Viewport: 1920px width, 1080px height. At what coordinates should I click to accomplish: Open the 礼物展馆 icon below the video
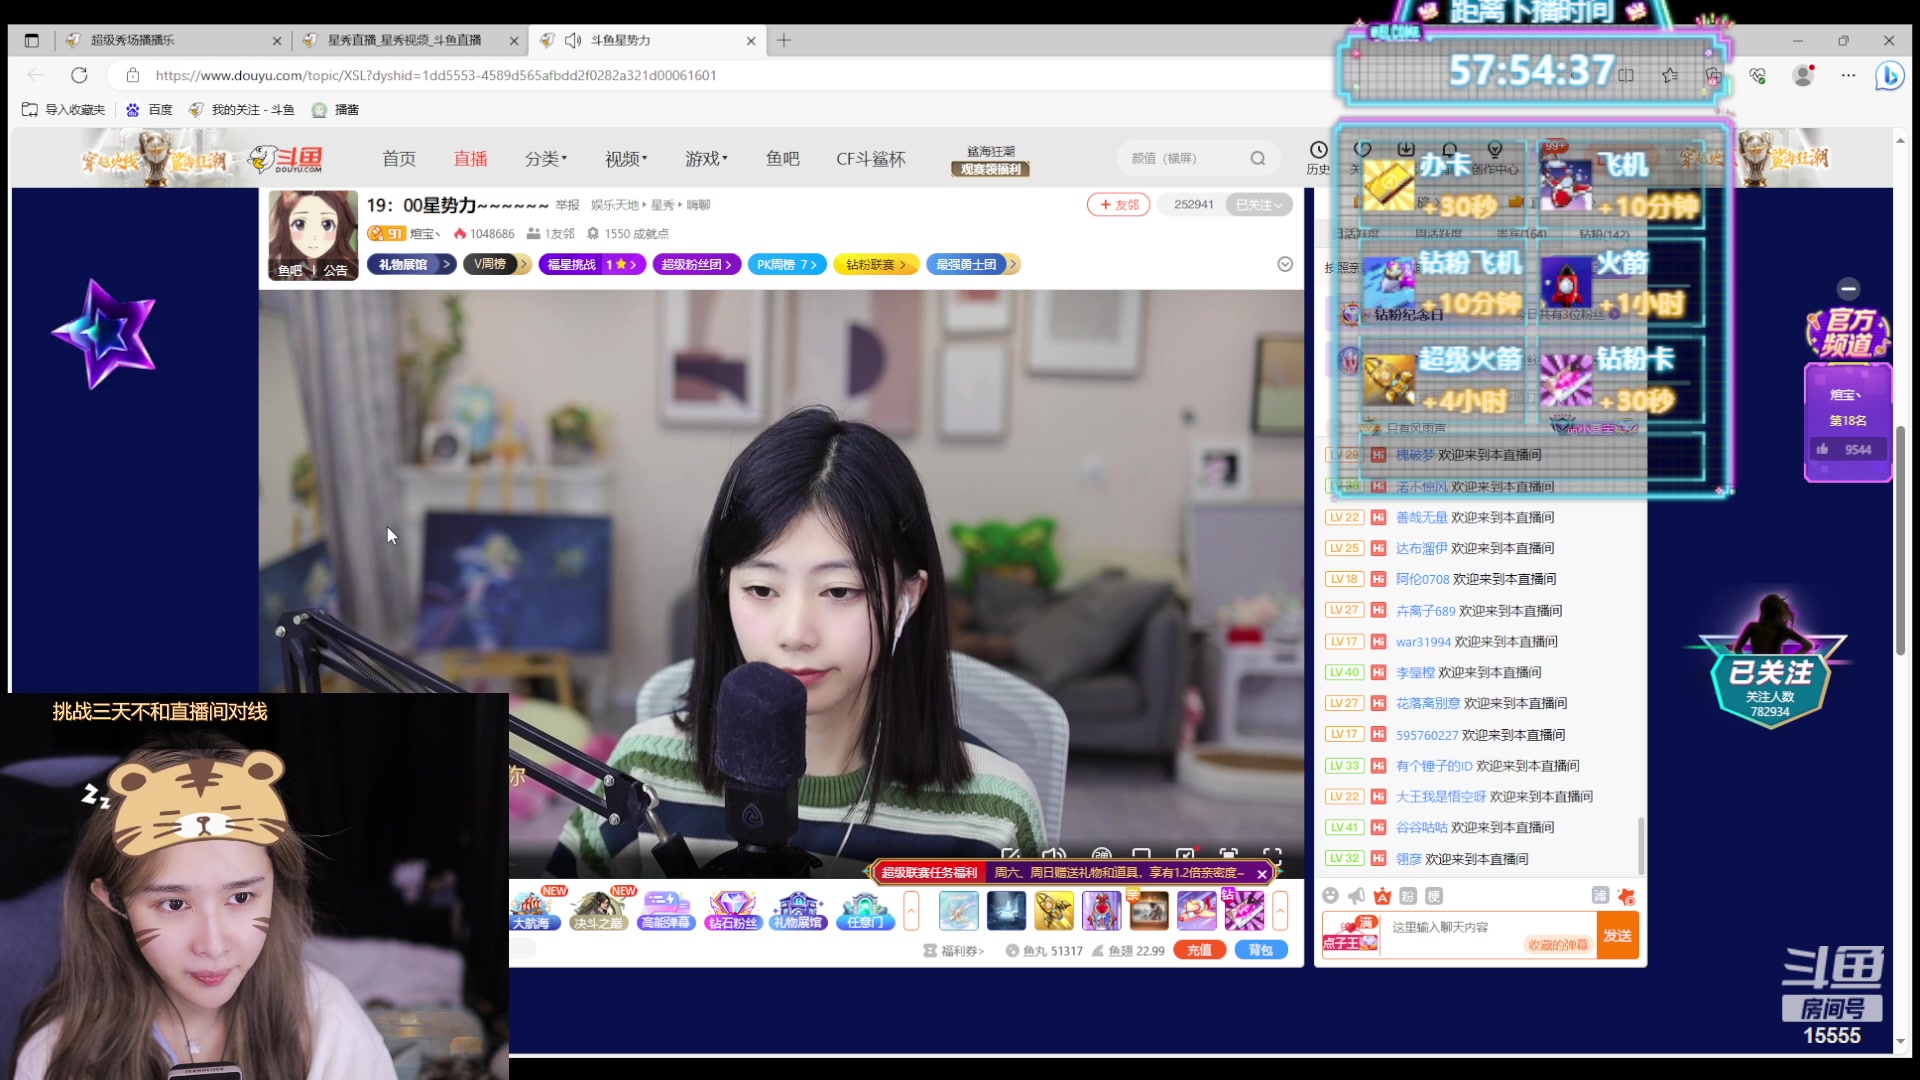point(798,910)
